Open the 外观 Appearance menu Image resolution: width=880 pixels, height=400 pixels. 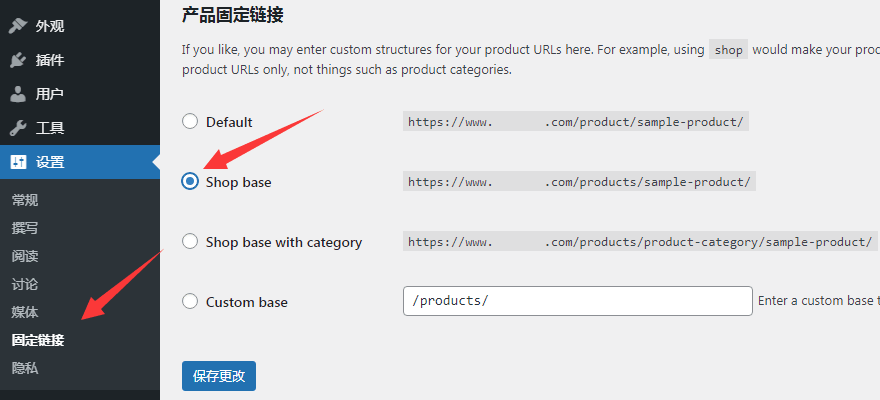tap(50, 26)
